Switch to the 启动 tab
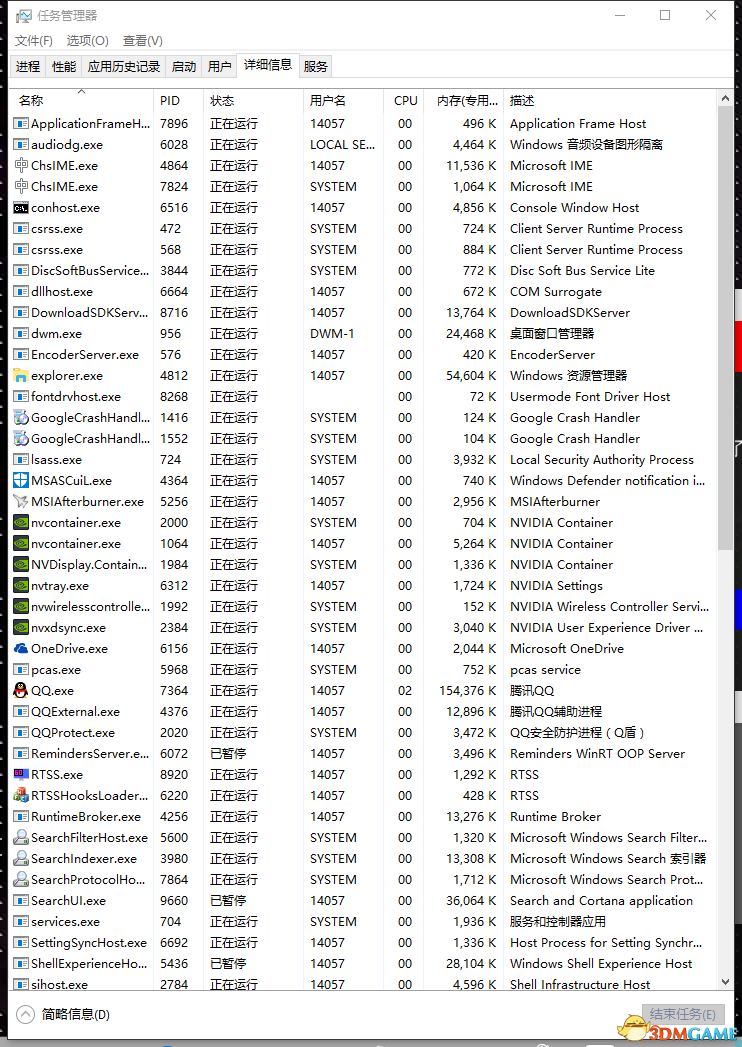Screen dimensions: 742x1047 (x=184, y=66)
